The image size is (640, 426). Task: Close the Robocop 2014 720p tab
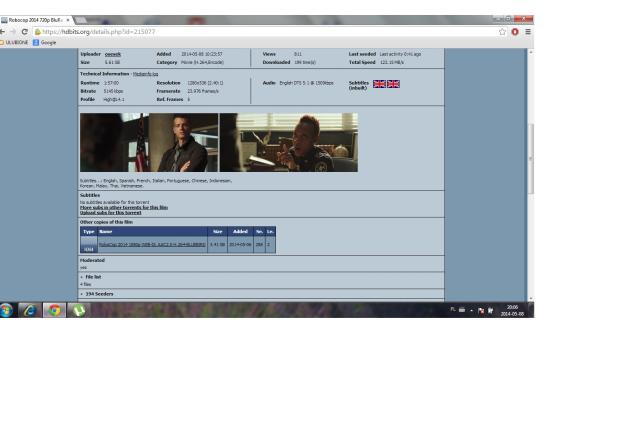click(68, 20)
